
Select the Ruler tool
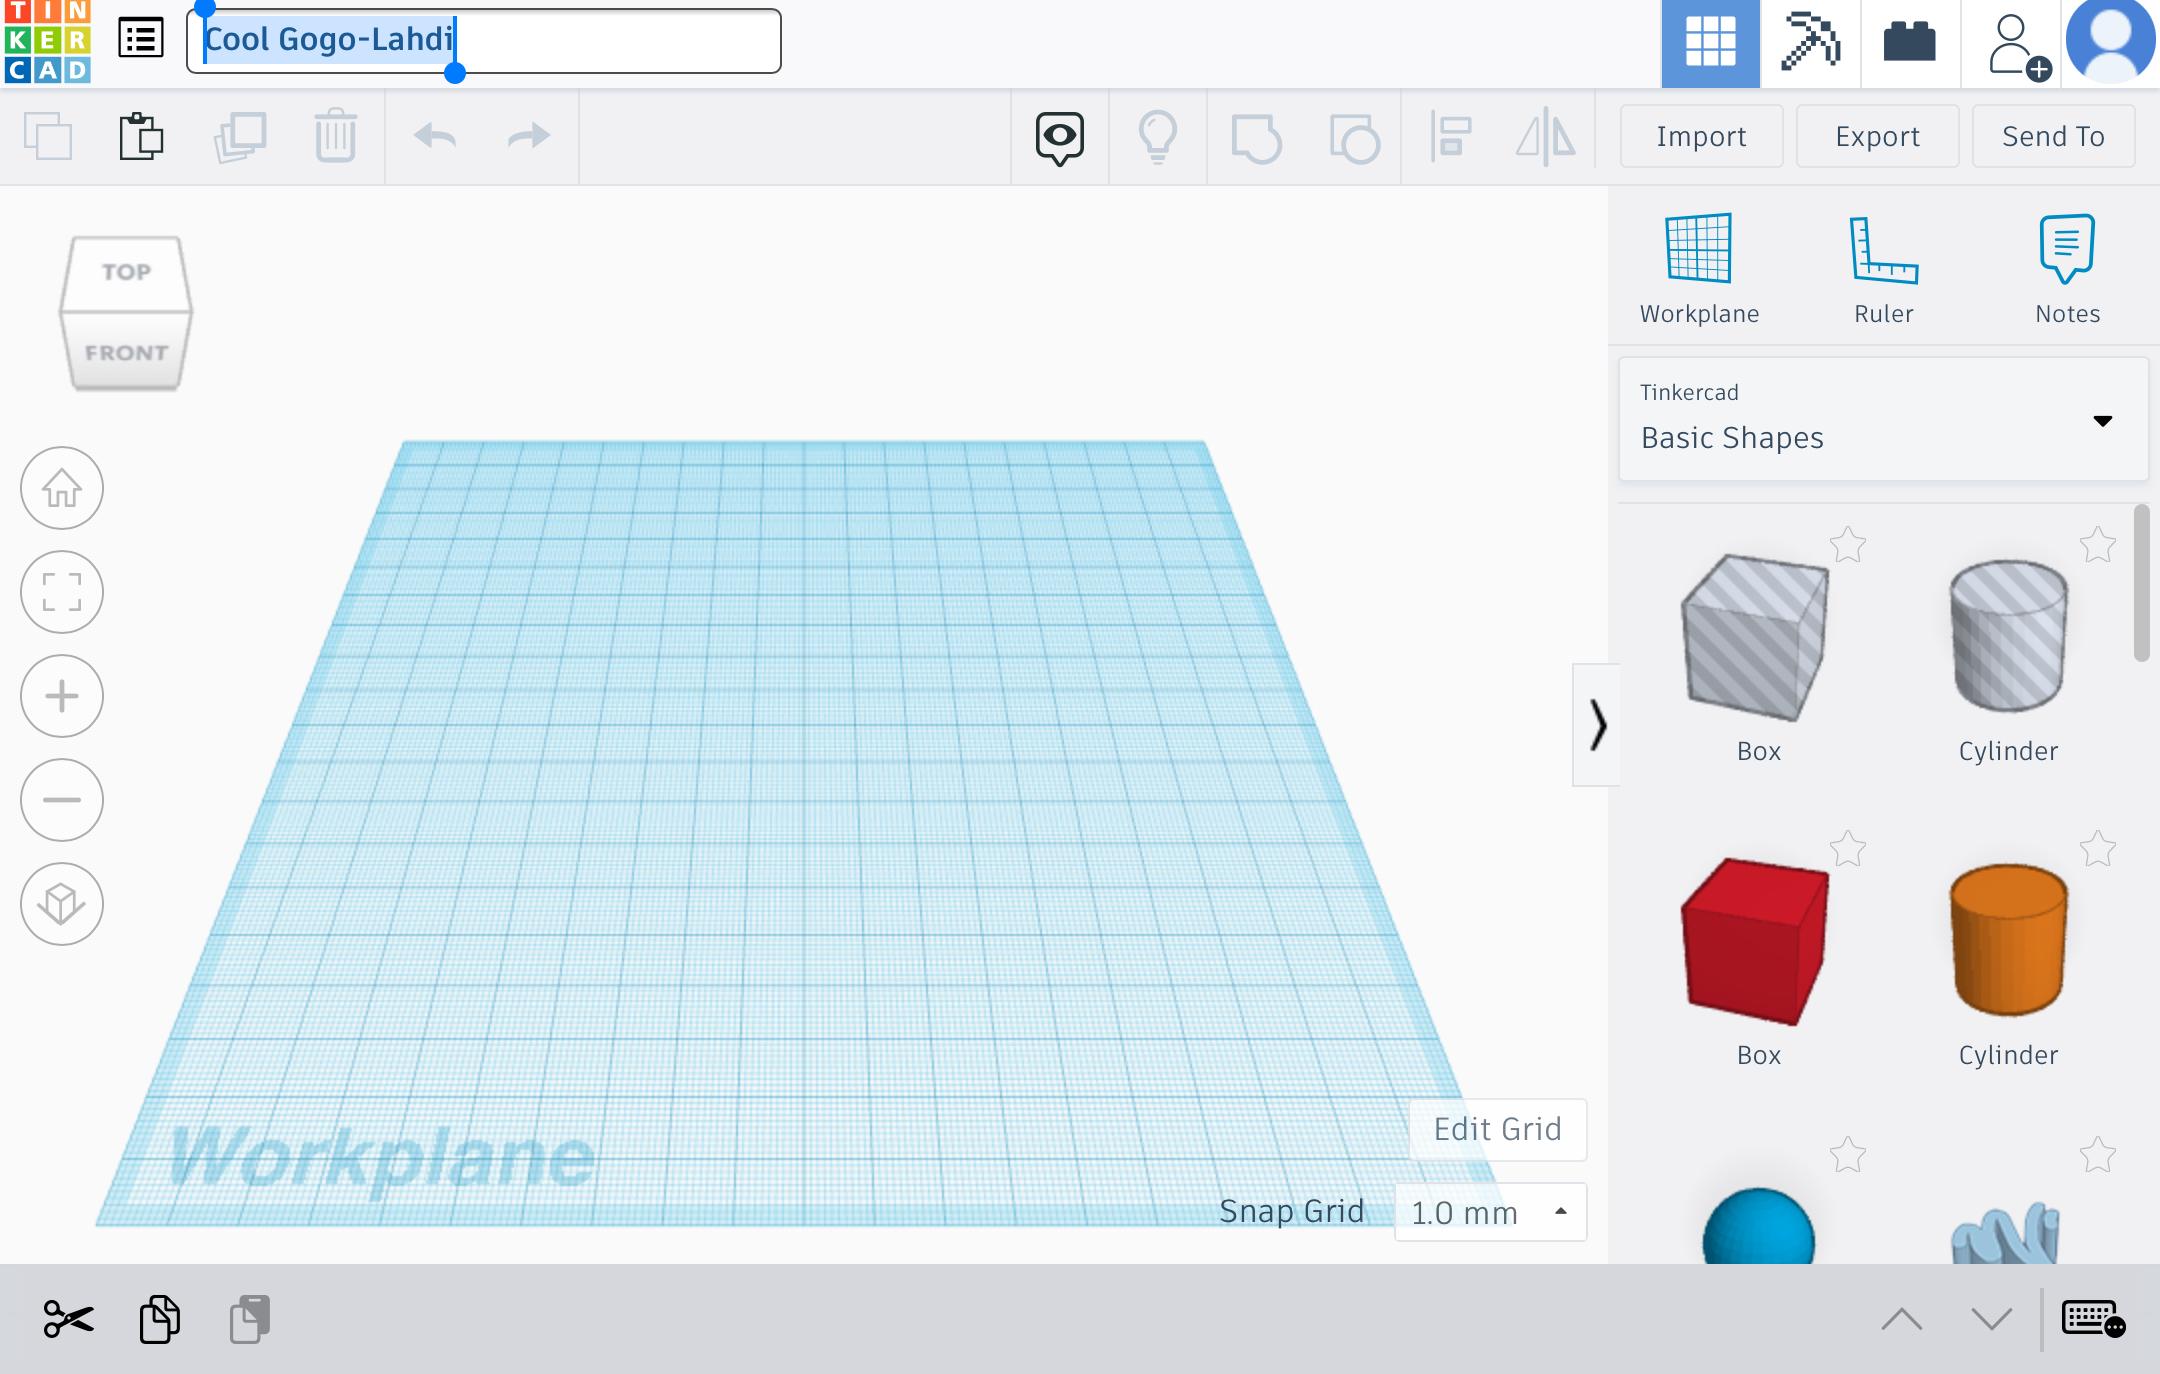coord(1883,268)
